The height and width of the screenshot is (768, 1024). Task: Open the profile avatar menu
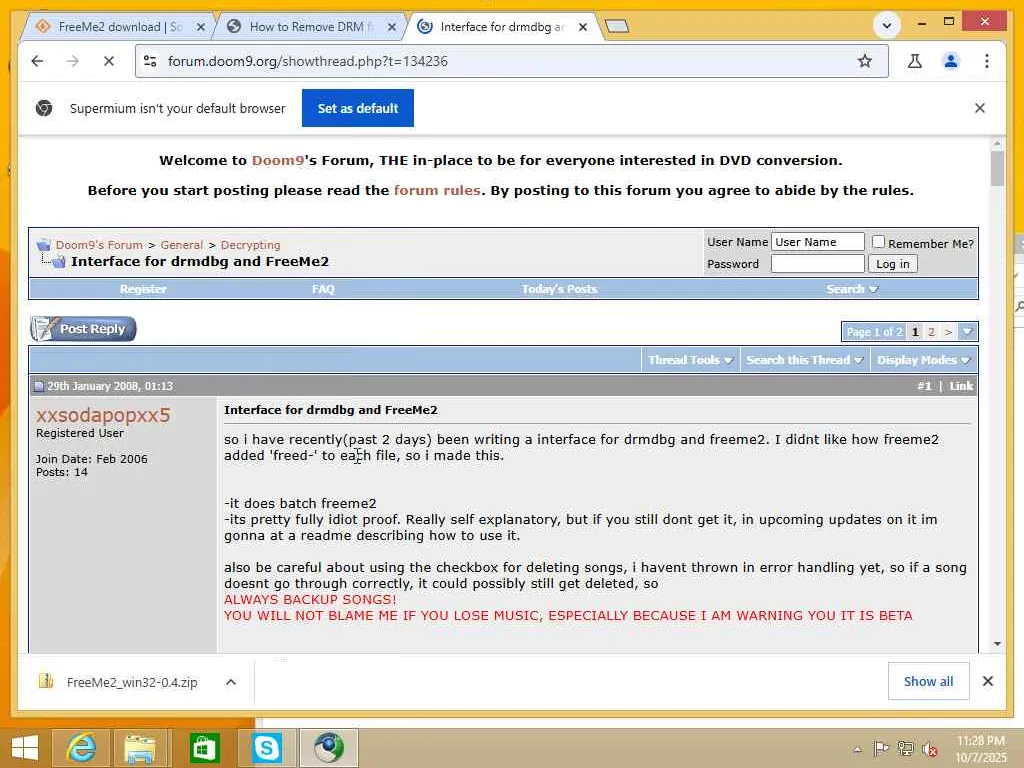click(951, 61)
